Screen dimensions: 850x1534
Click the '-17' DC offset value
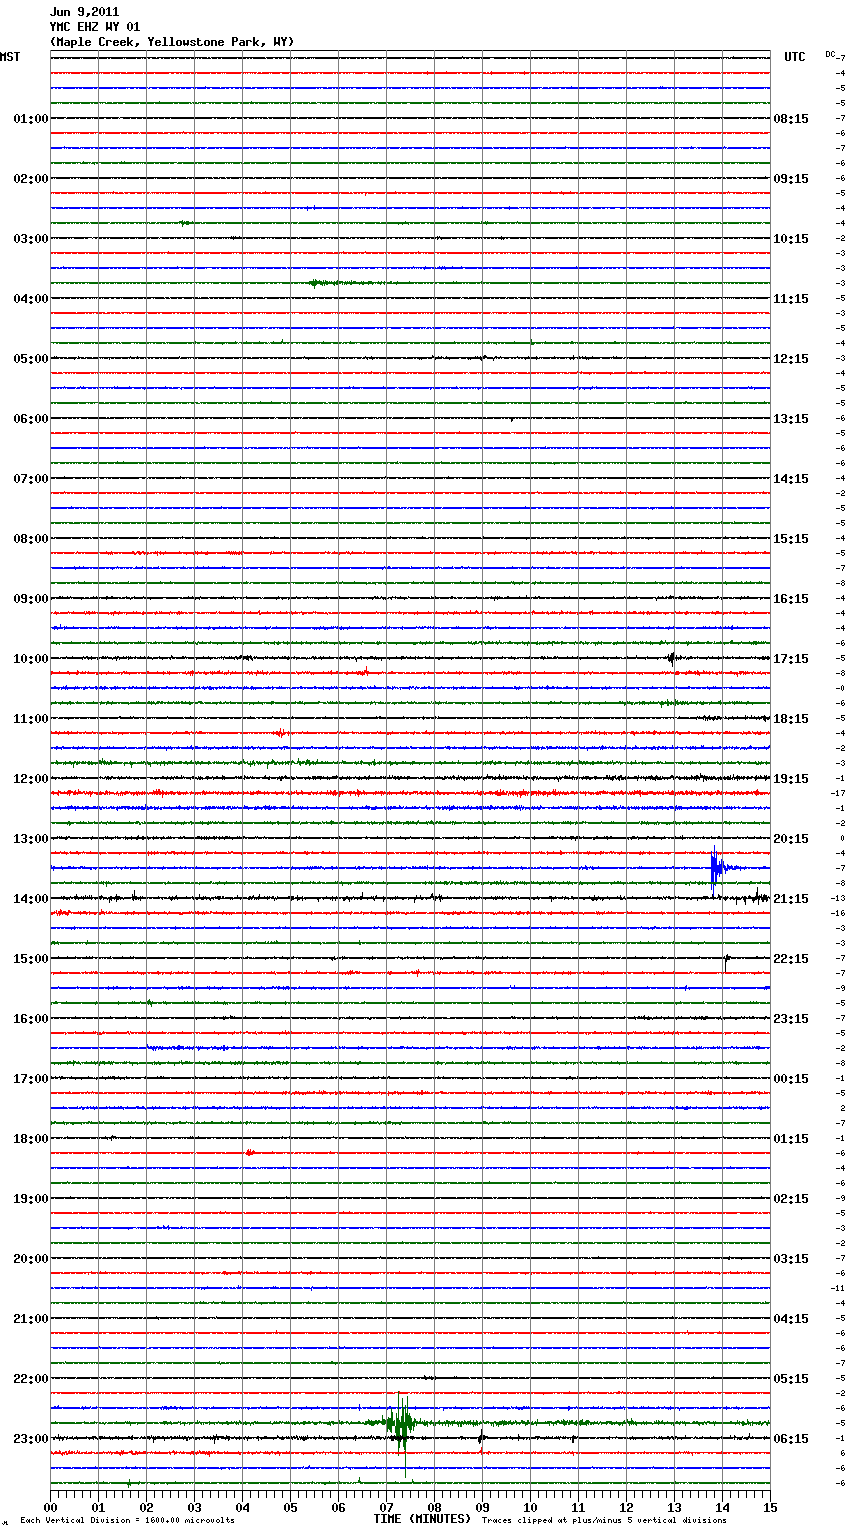pos(838,794)
